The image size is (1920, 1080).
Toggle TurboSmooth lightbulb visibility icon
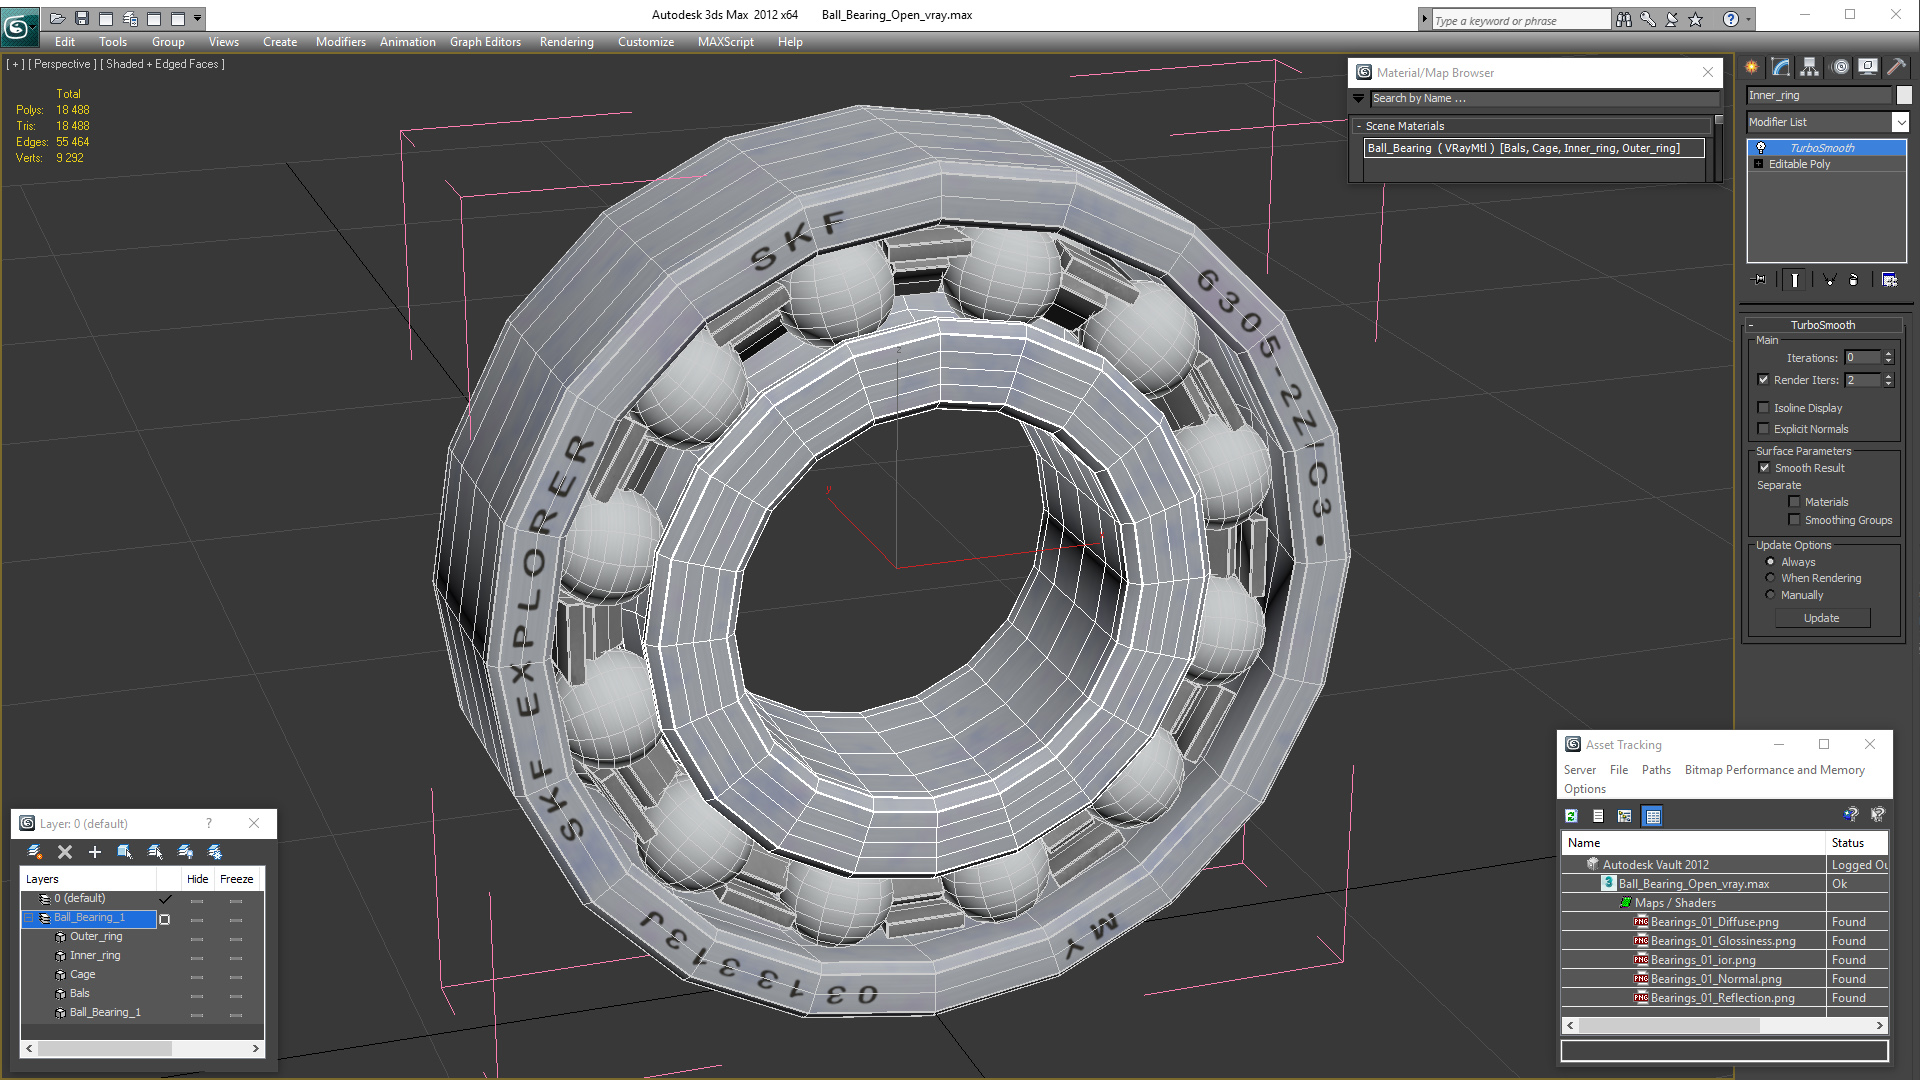click(1761, 148)
